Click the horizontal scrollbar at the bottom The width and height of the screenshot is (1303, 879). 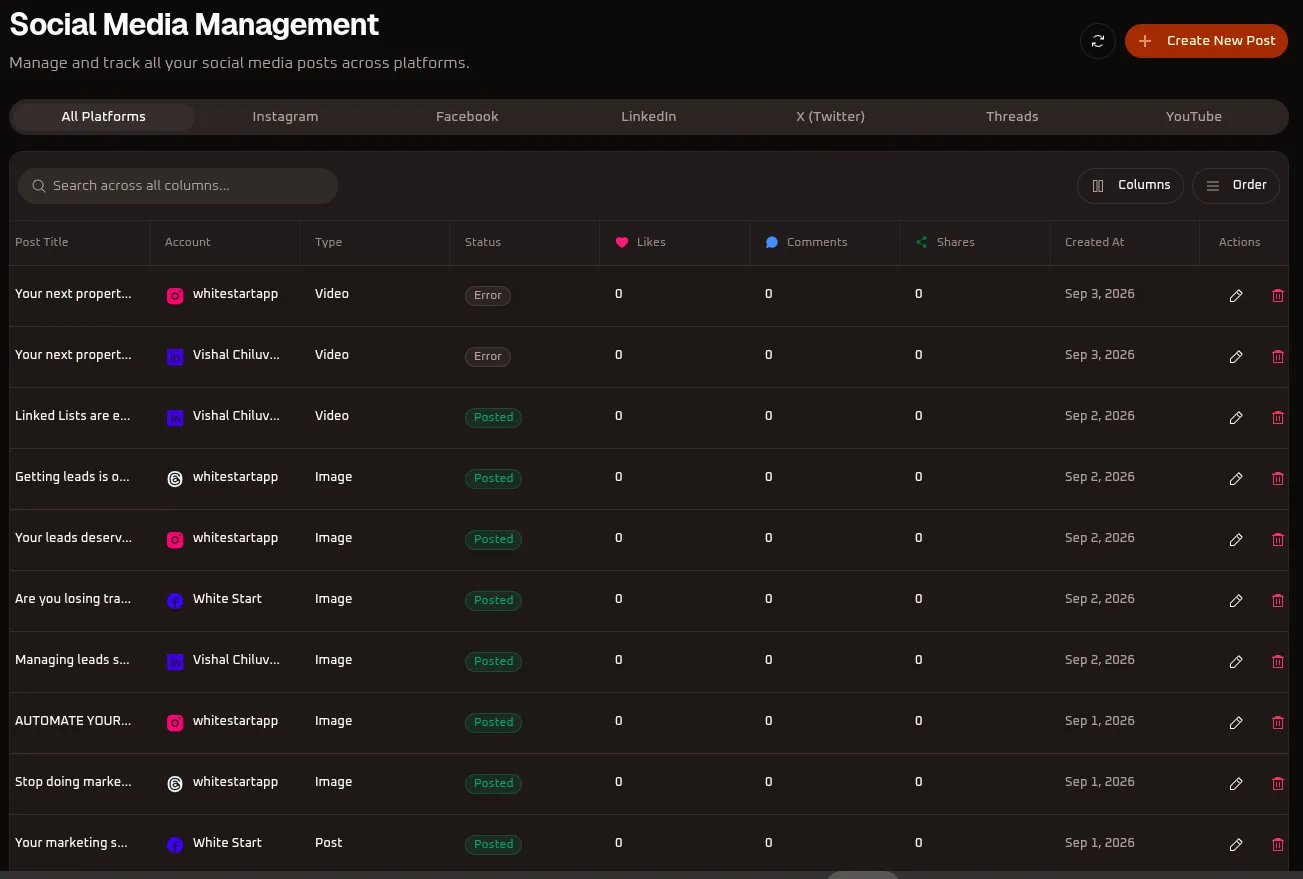(862, 875)
